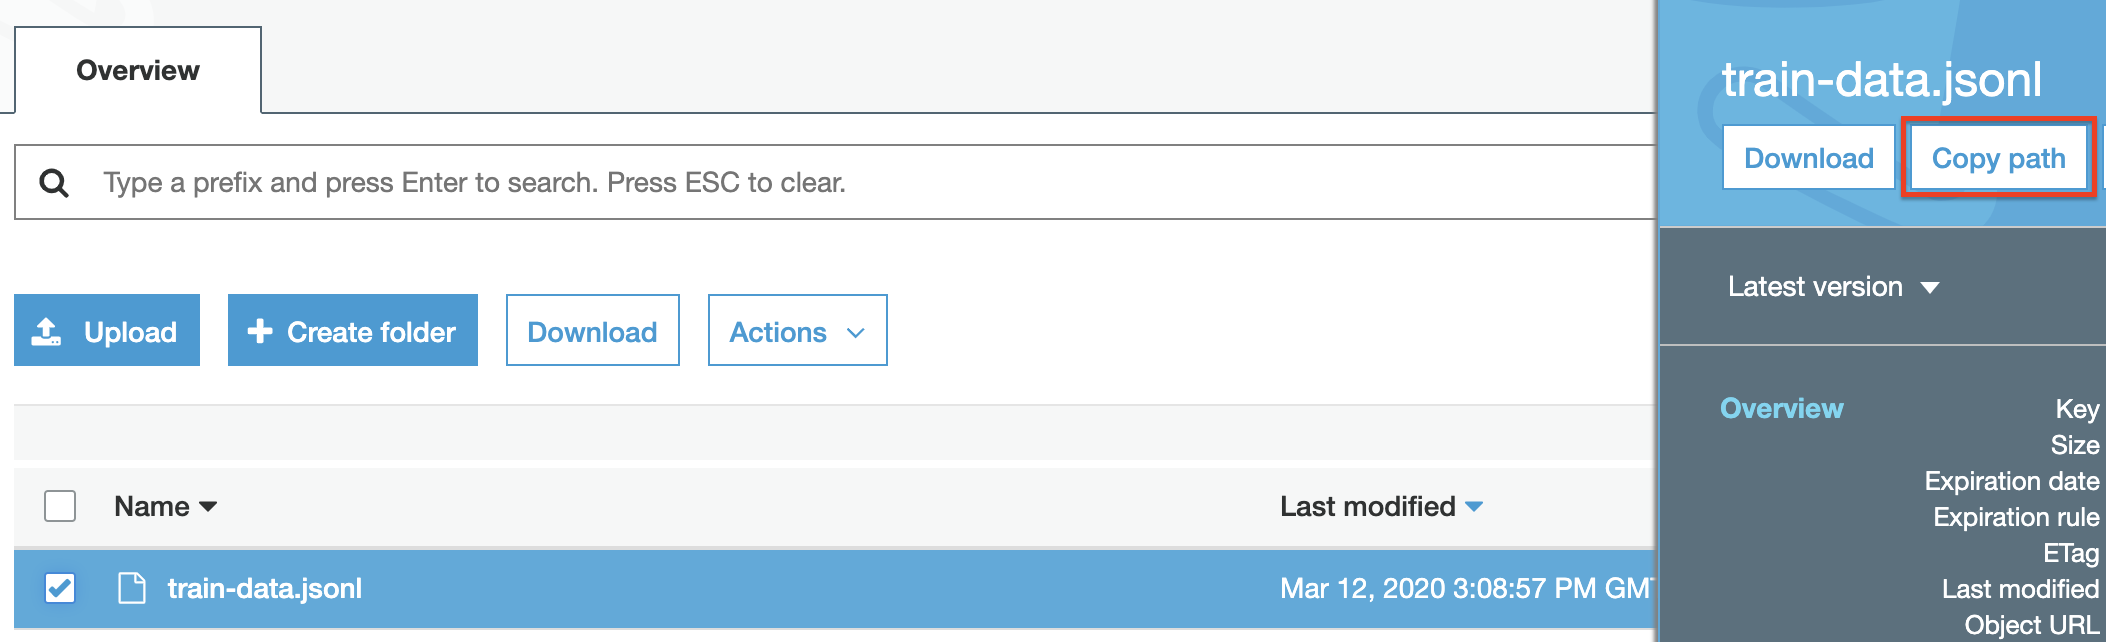Toggle the select-all checkbox in header
The image size is (2106, 642).
tap(60, 506)
